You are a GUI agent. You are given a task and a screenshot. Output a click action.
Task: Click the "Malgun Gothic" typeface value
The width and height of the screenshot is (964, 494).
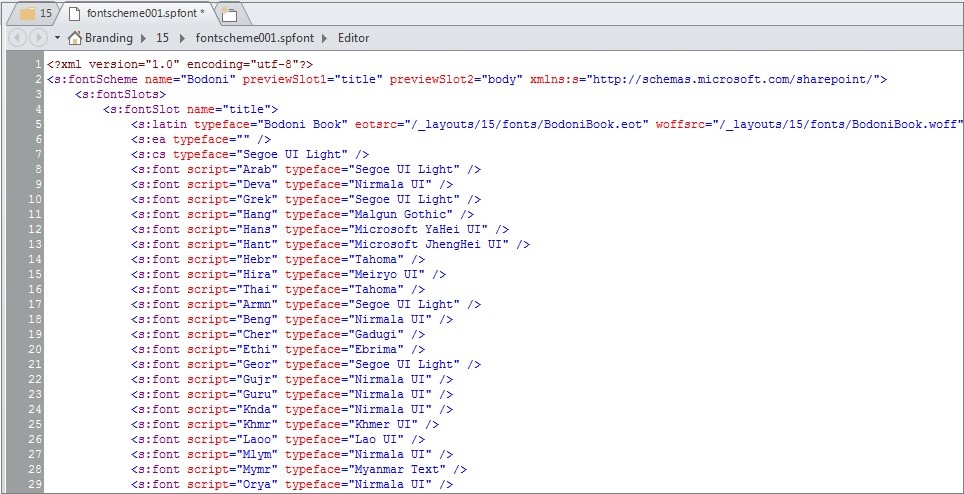(401, 214)
